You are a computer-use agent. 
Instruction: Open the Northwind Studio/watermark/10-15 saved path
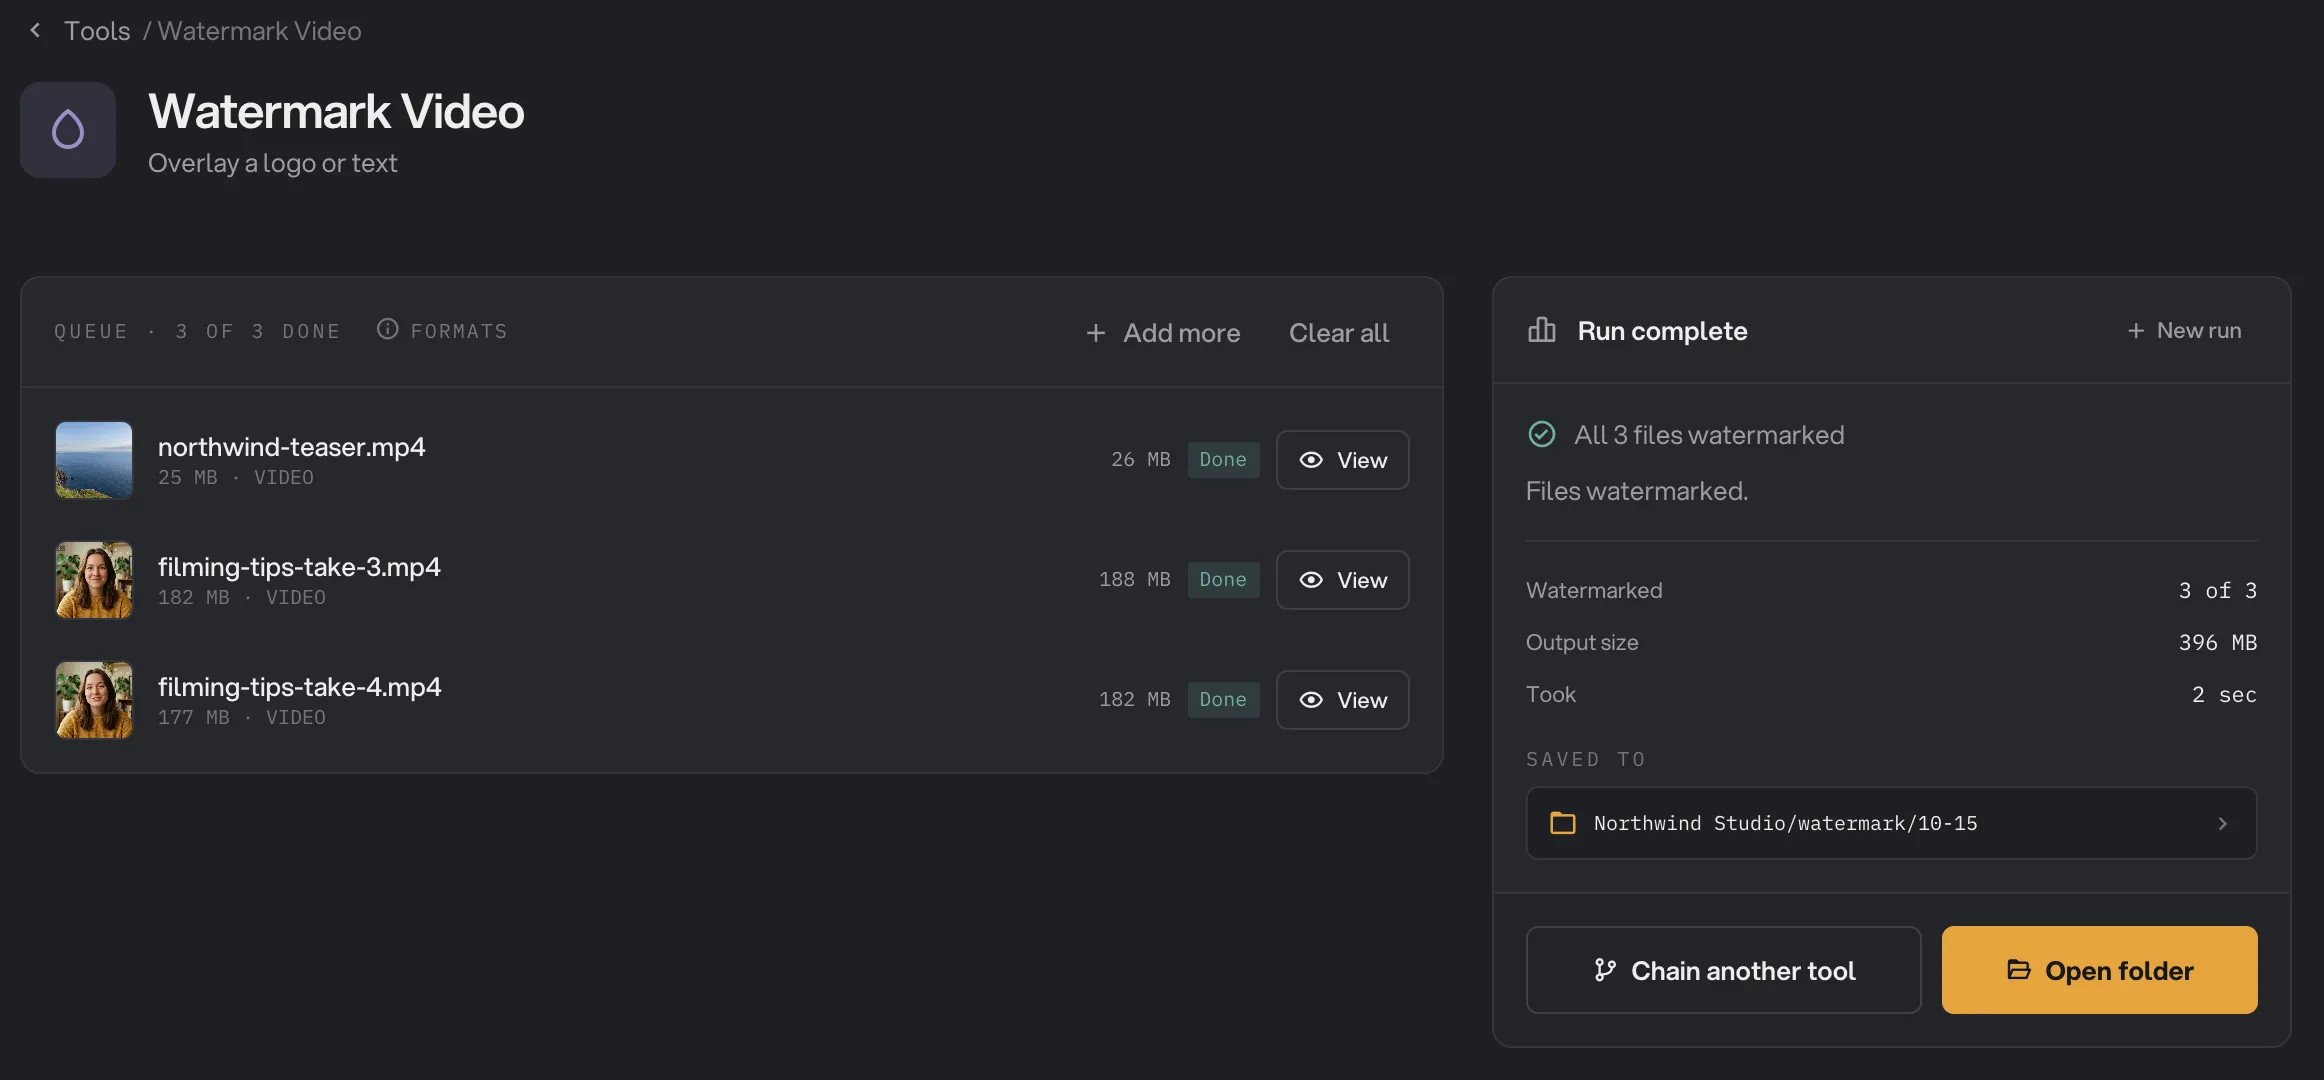pos(1891,823)
